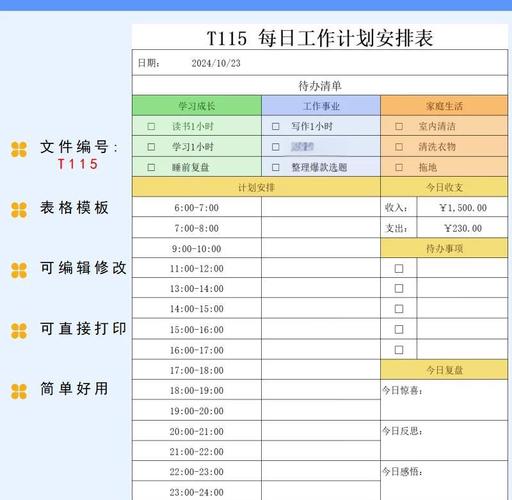Viewport: 512px width, 500px height.
Task: Click the 可直接打印 label text
Action: point(83,329)
